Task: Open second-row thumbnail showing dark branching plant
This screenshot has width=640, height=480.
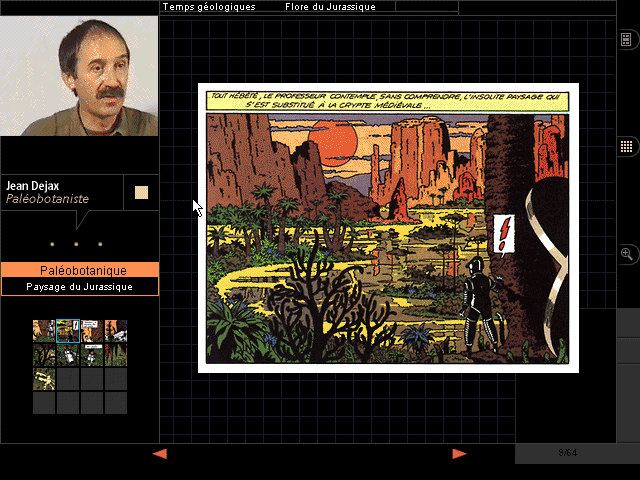Action: (44, 355)
